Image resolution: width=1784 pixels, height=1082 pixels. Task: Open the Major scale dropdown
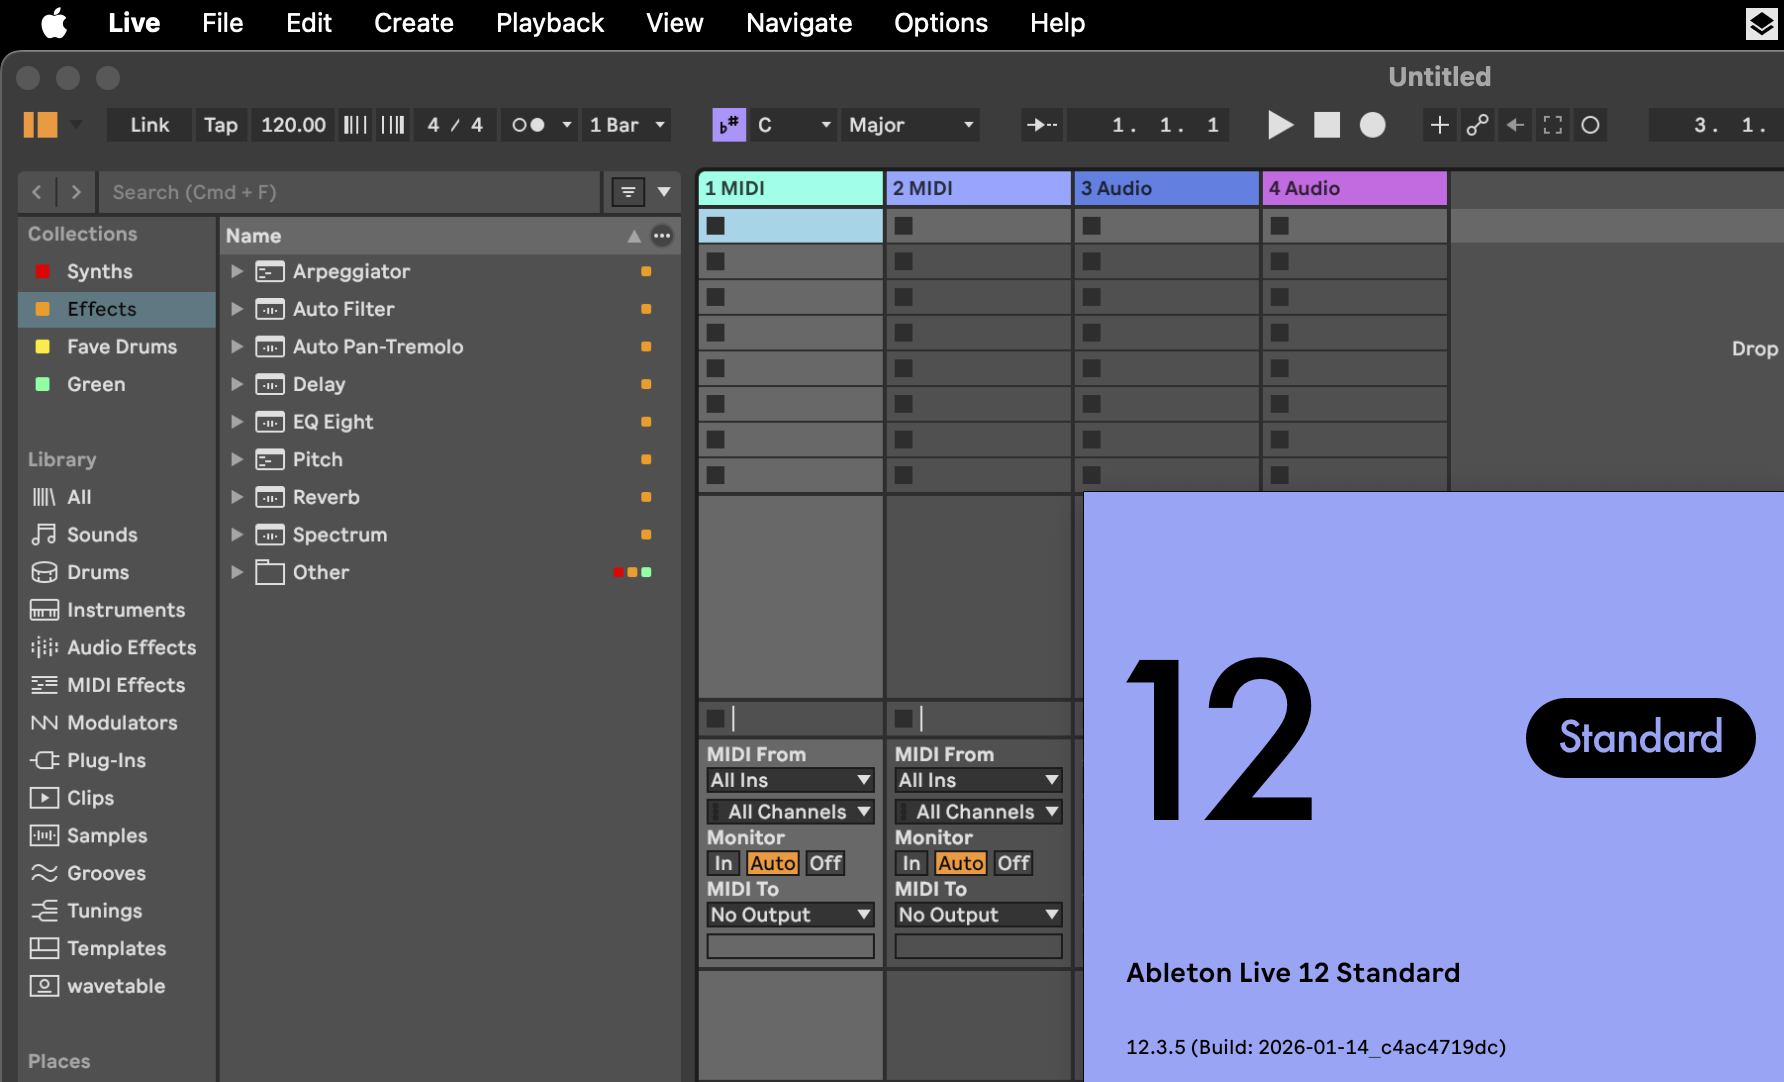(x=909, y=125)
